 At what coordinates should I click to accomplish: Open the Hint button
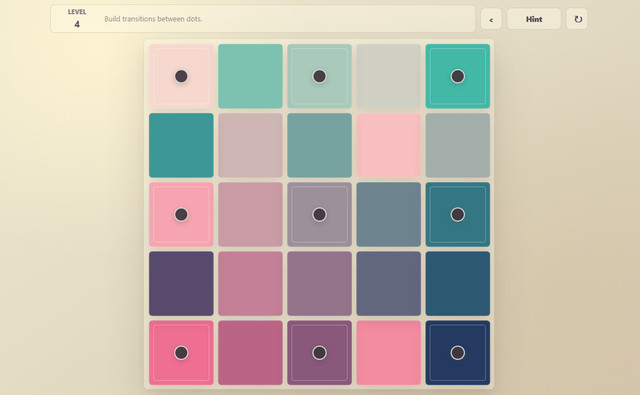click(x=534, y=19)
